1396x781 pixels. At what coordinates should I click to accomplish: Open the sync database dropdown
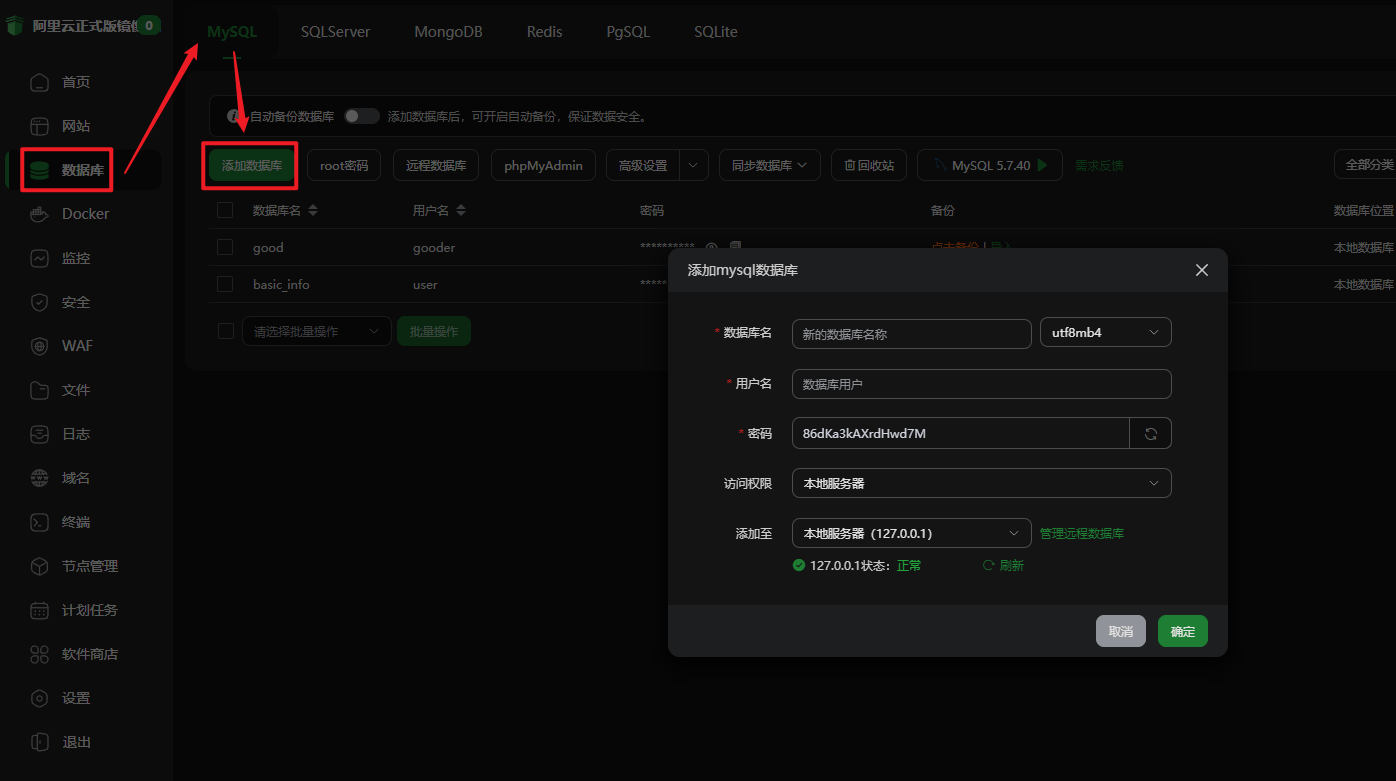tap(769, 165)
